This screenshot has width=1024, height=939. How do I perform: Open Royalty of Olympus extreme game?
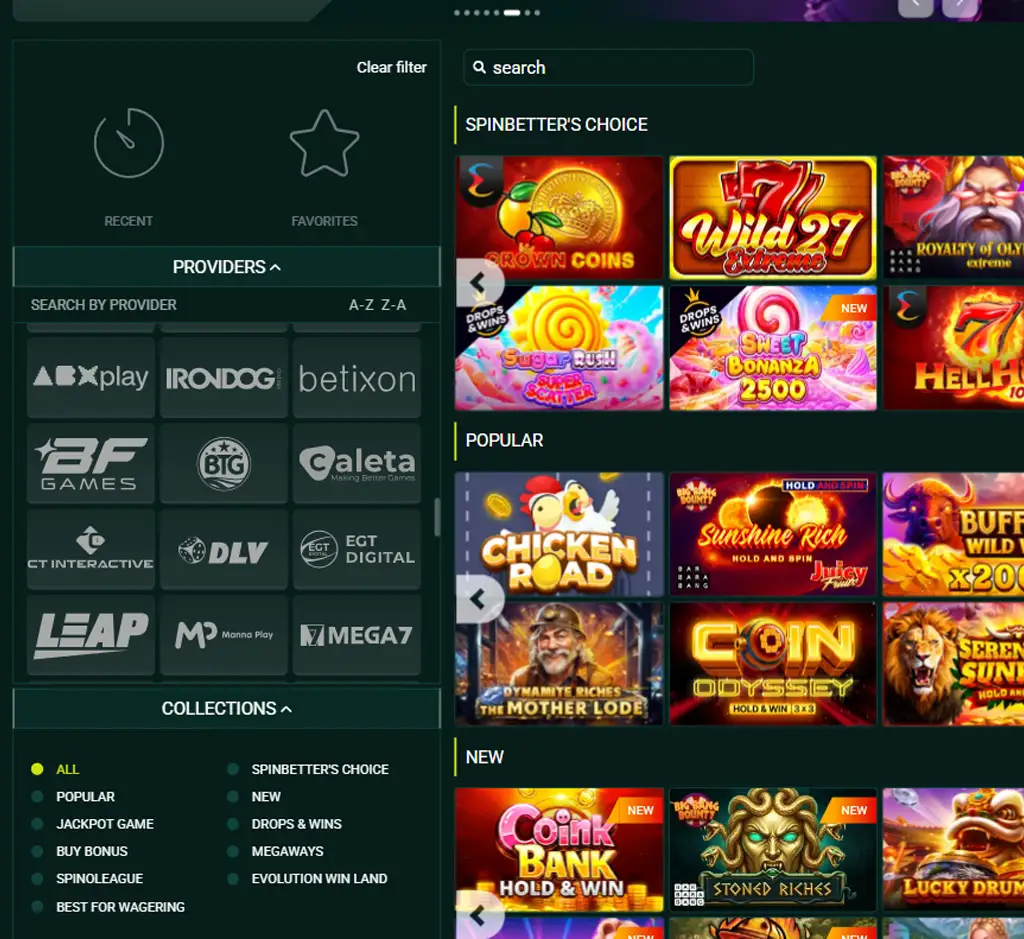click(953, 217)
